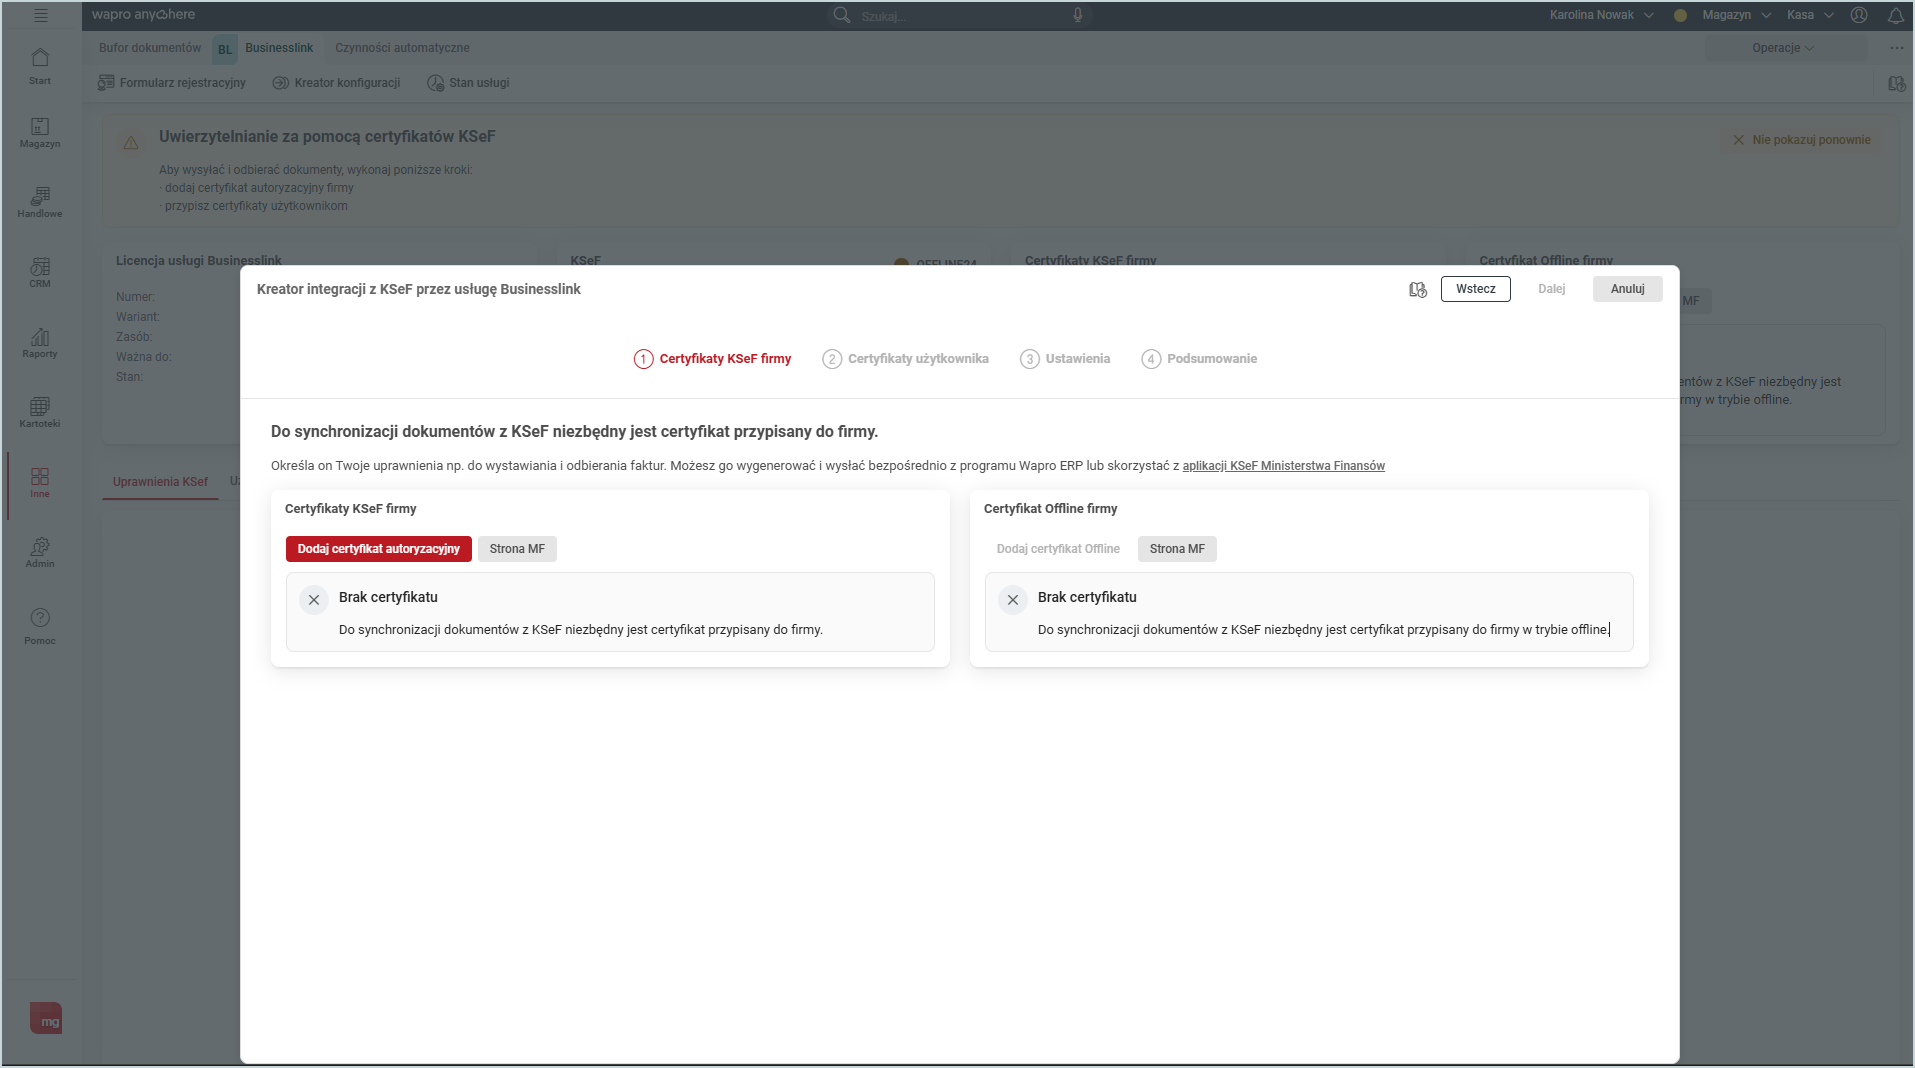Click the mg logo icon

(x=46, y=1019)
